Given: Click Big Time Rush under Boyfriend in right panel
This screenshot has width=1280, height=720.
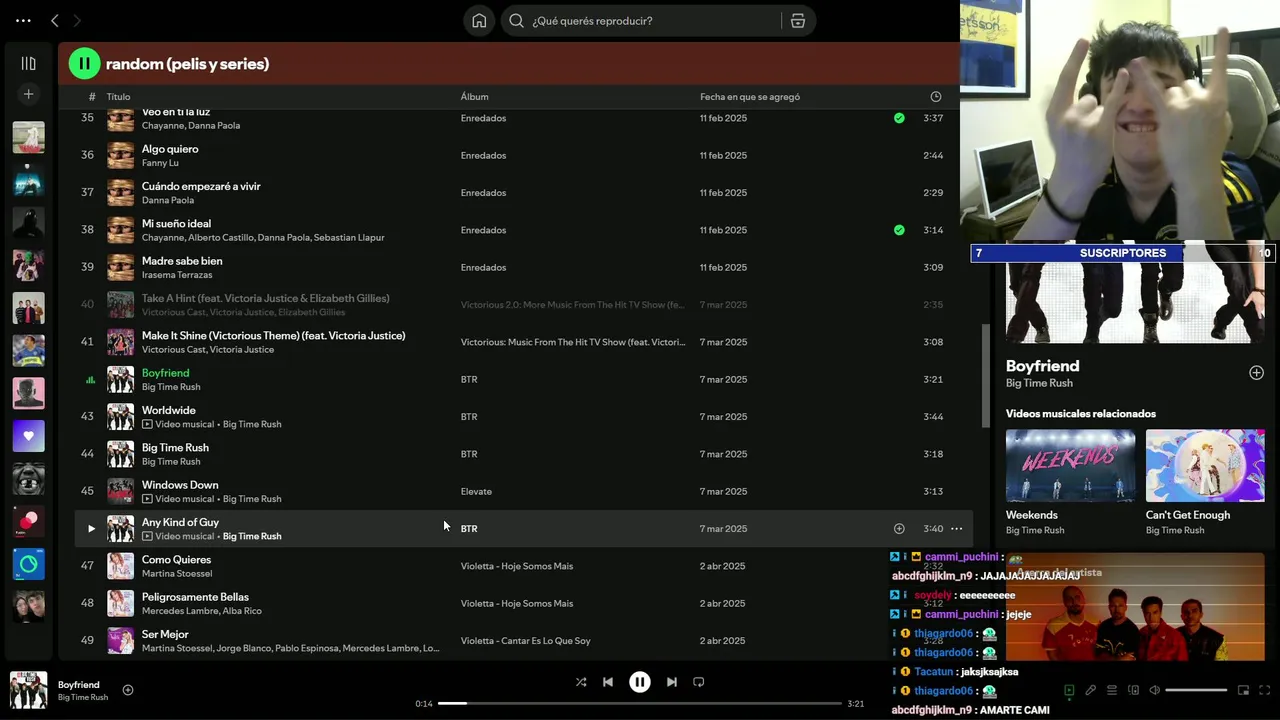Looking at the screenshot, I should tap(1039, 383).
